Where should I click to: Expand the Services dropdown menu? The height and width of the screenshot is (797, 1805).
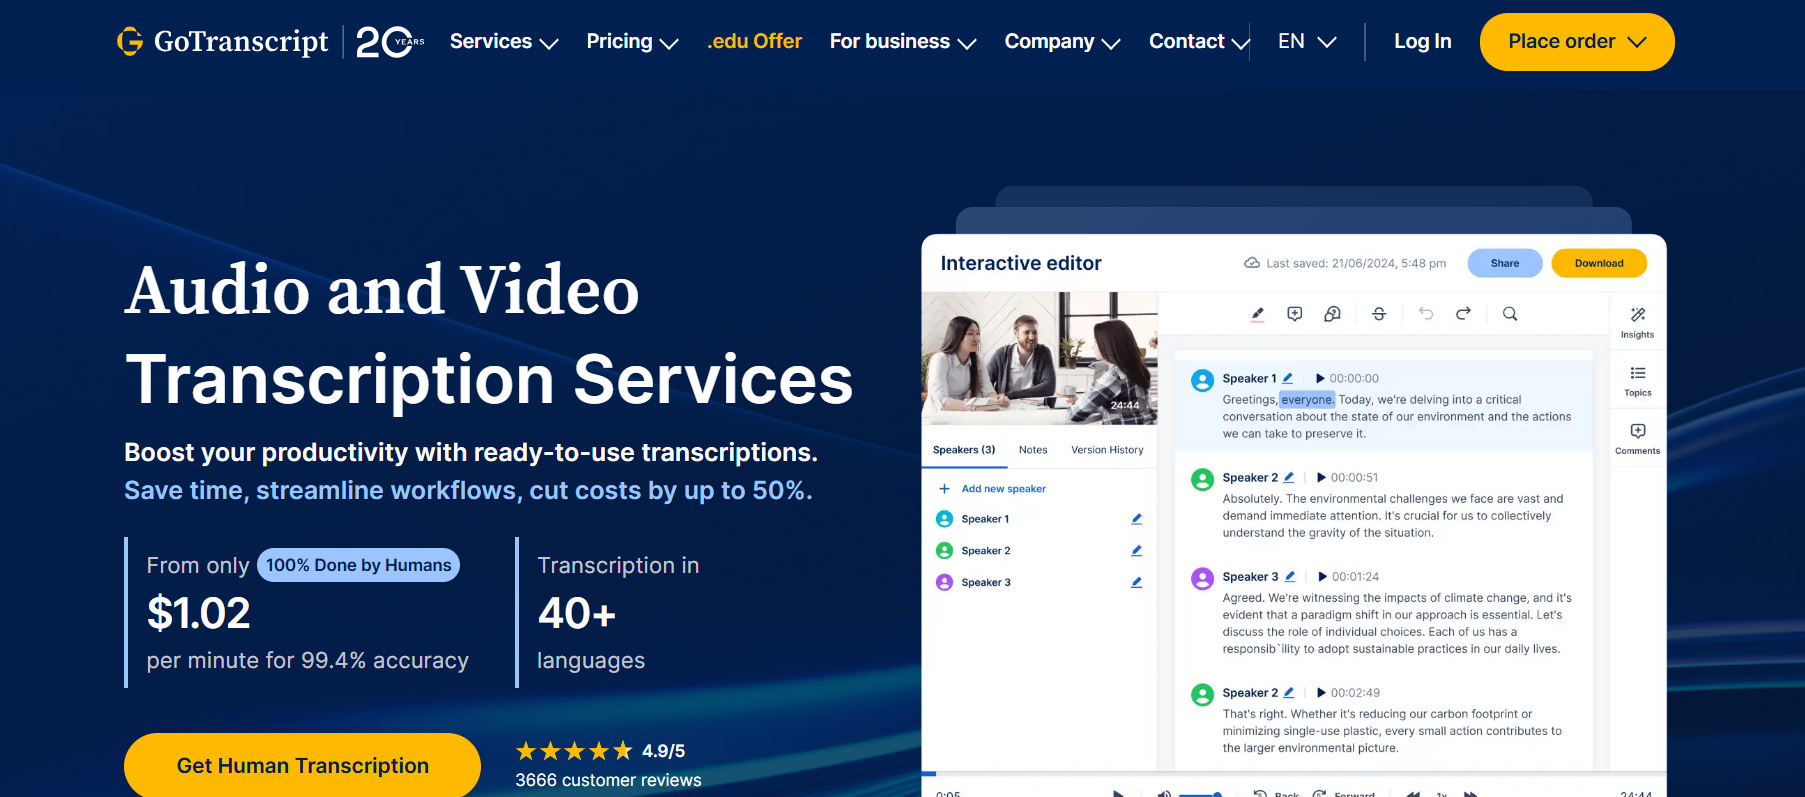[x=504, y=41]
